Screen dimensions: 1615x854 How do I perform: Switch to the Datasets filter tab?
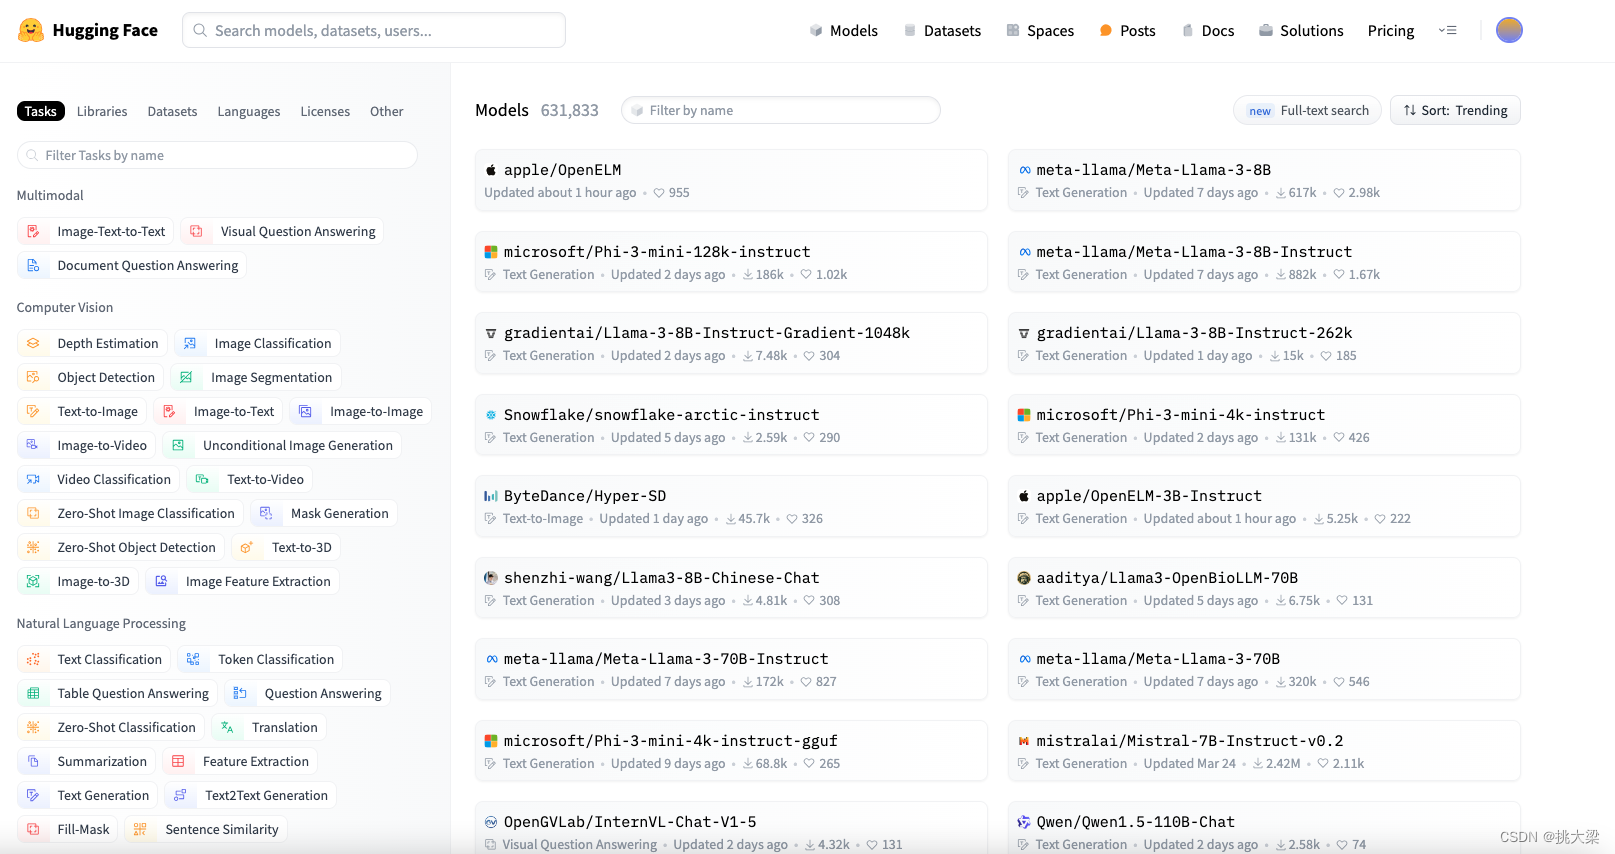click(x=172, y=111)
